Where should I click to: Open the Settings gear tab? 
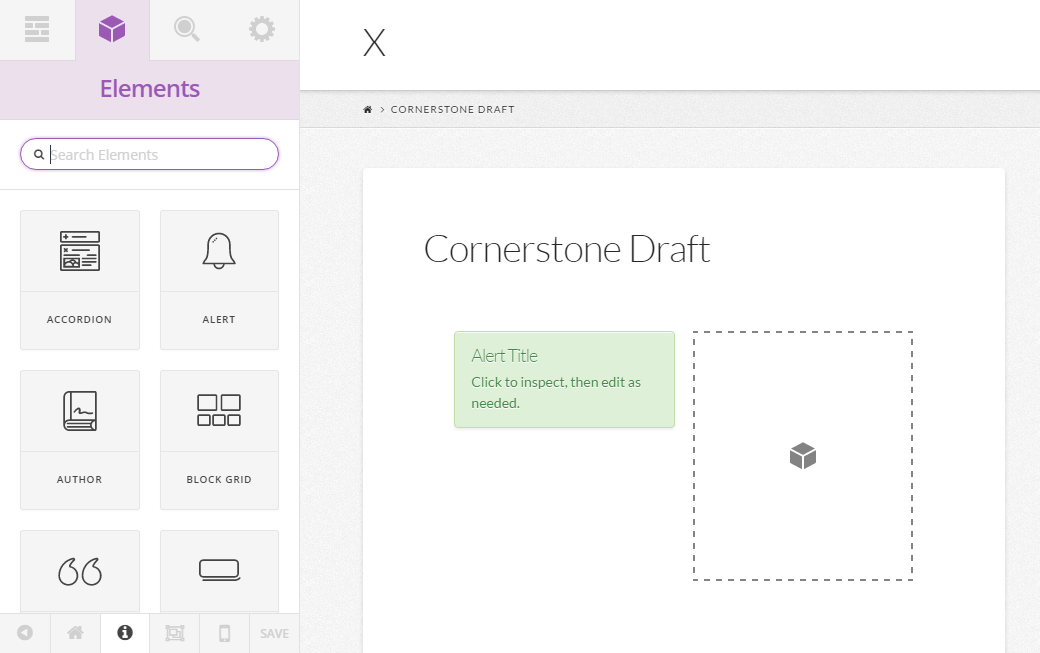261,30
